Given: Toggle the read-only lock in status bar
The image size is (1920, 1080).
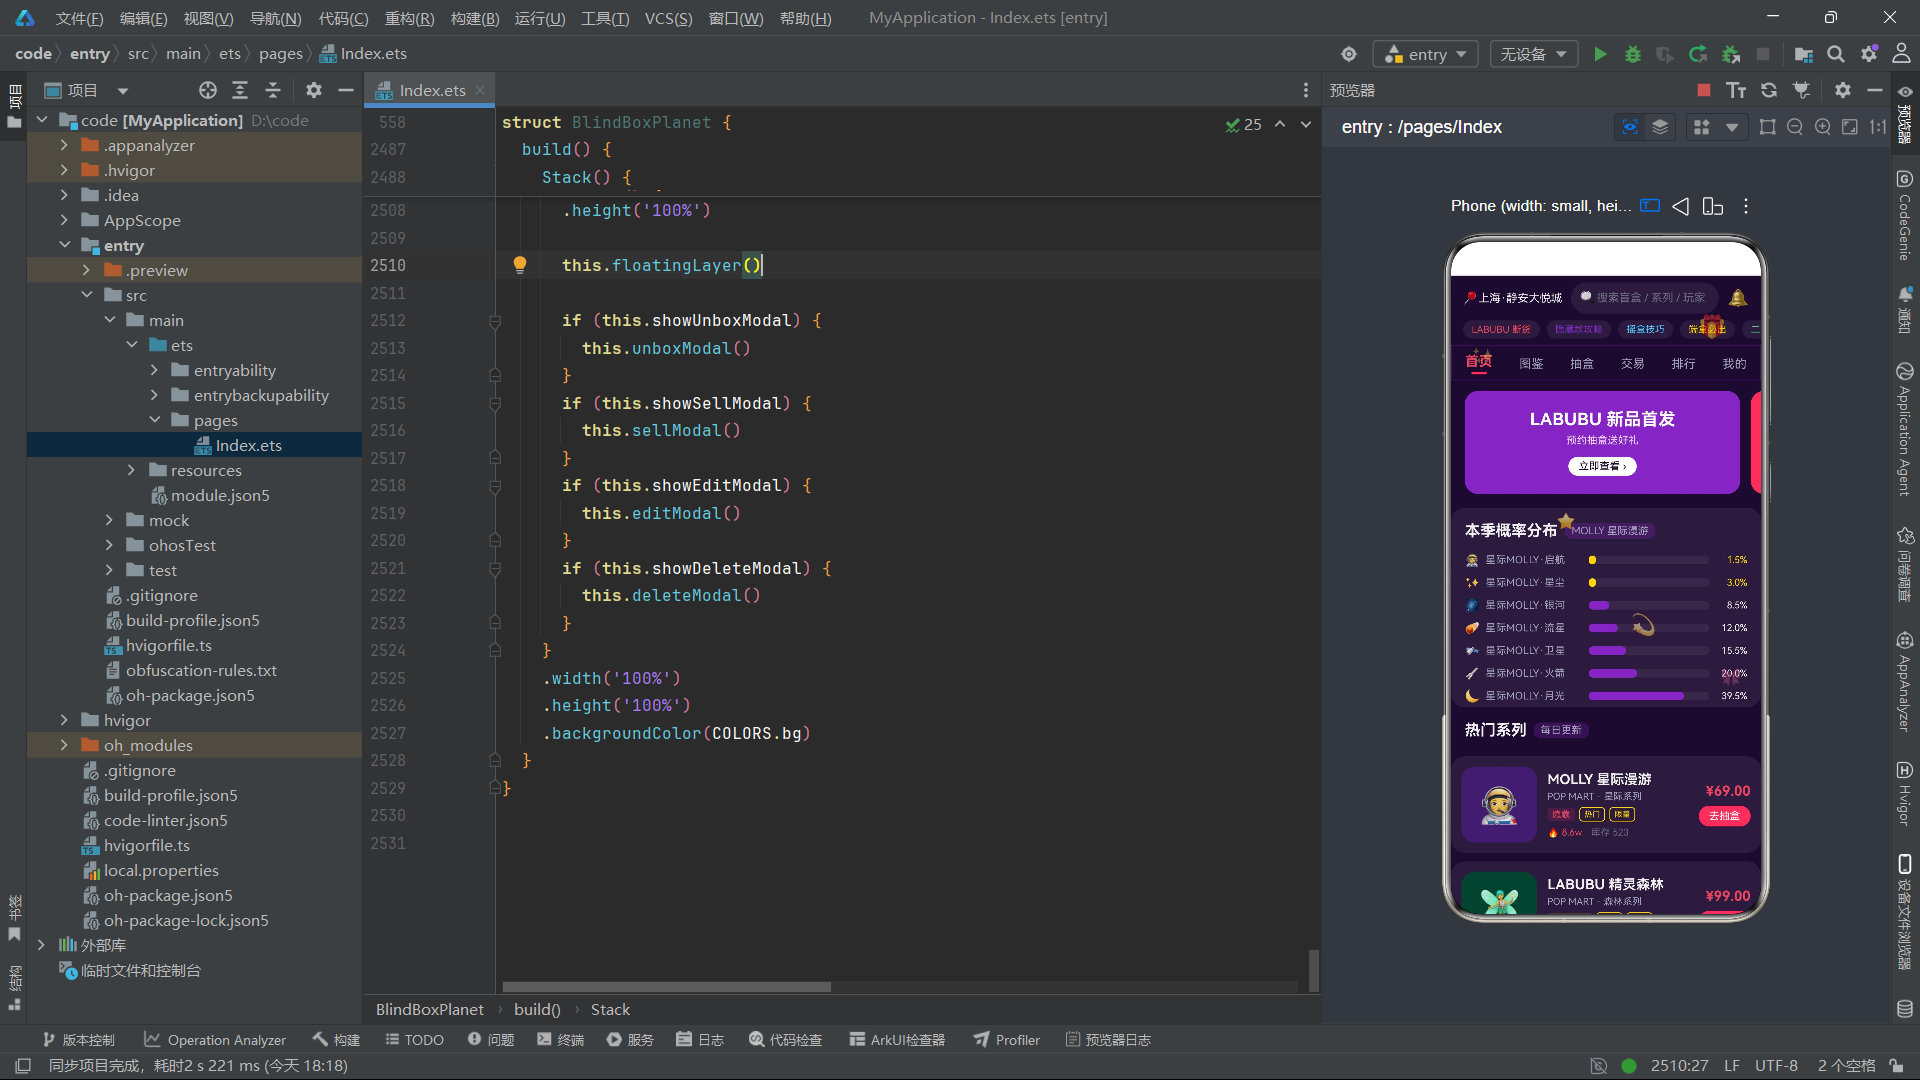Looking at the screenshot, I should pos(1896,1066).
